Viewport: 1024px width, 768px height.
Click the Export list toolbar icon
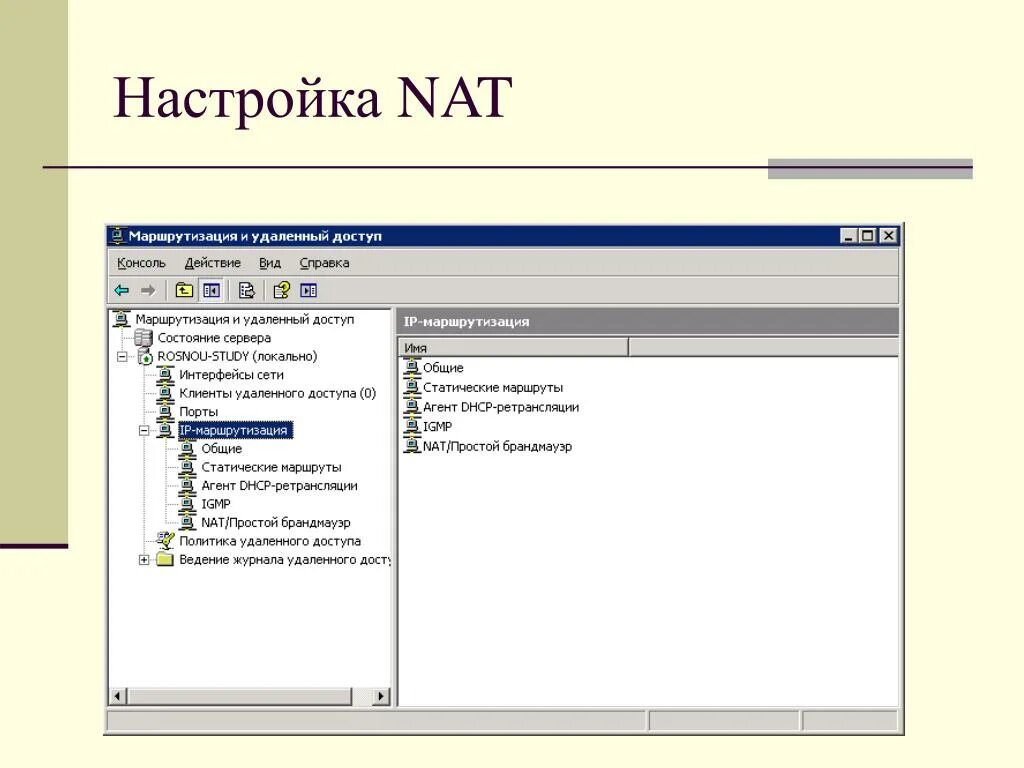click(x=246, y=290)
